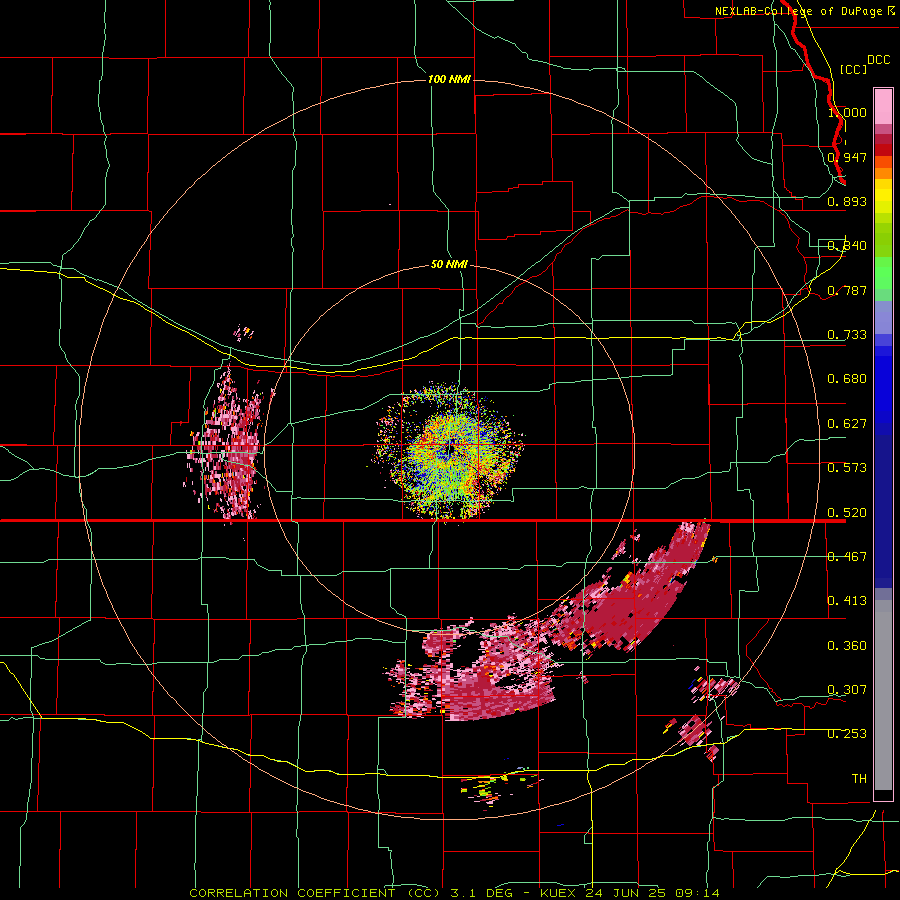900x900 pixels.
Task: Click the 0.360 color scale value
Action: click(x=847, y=646)
